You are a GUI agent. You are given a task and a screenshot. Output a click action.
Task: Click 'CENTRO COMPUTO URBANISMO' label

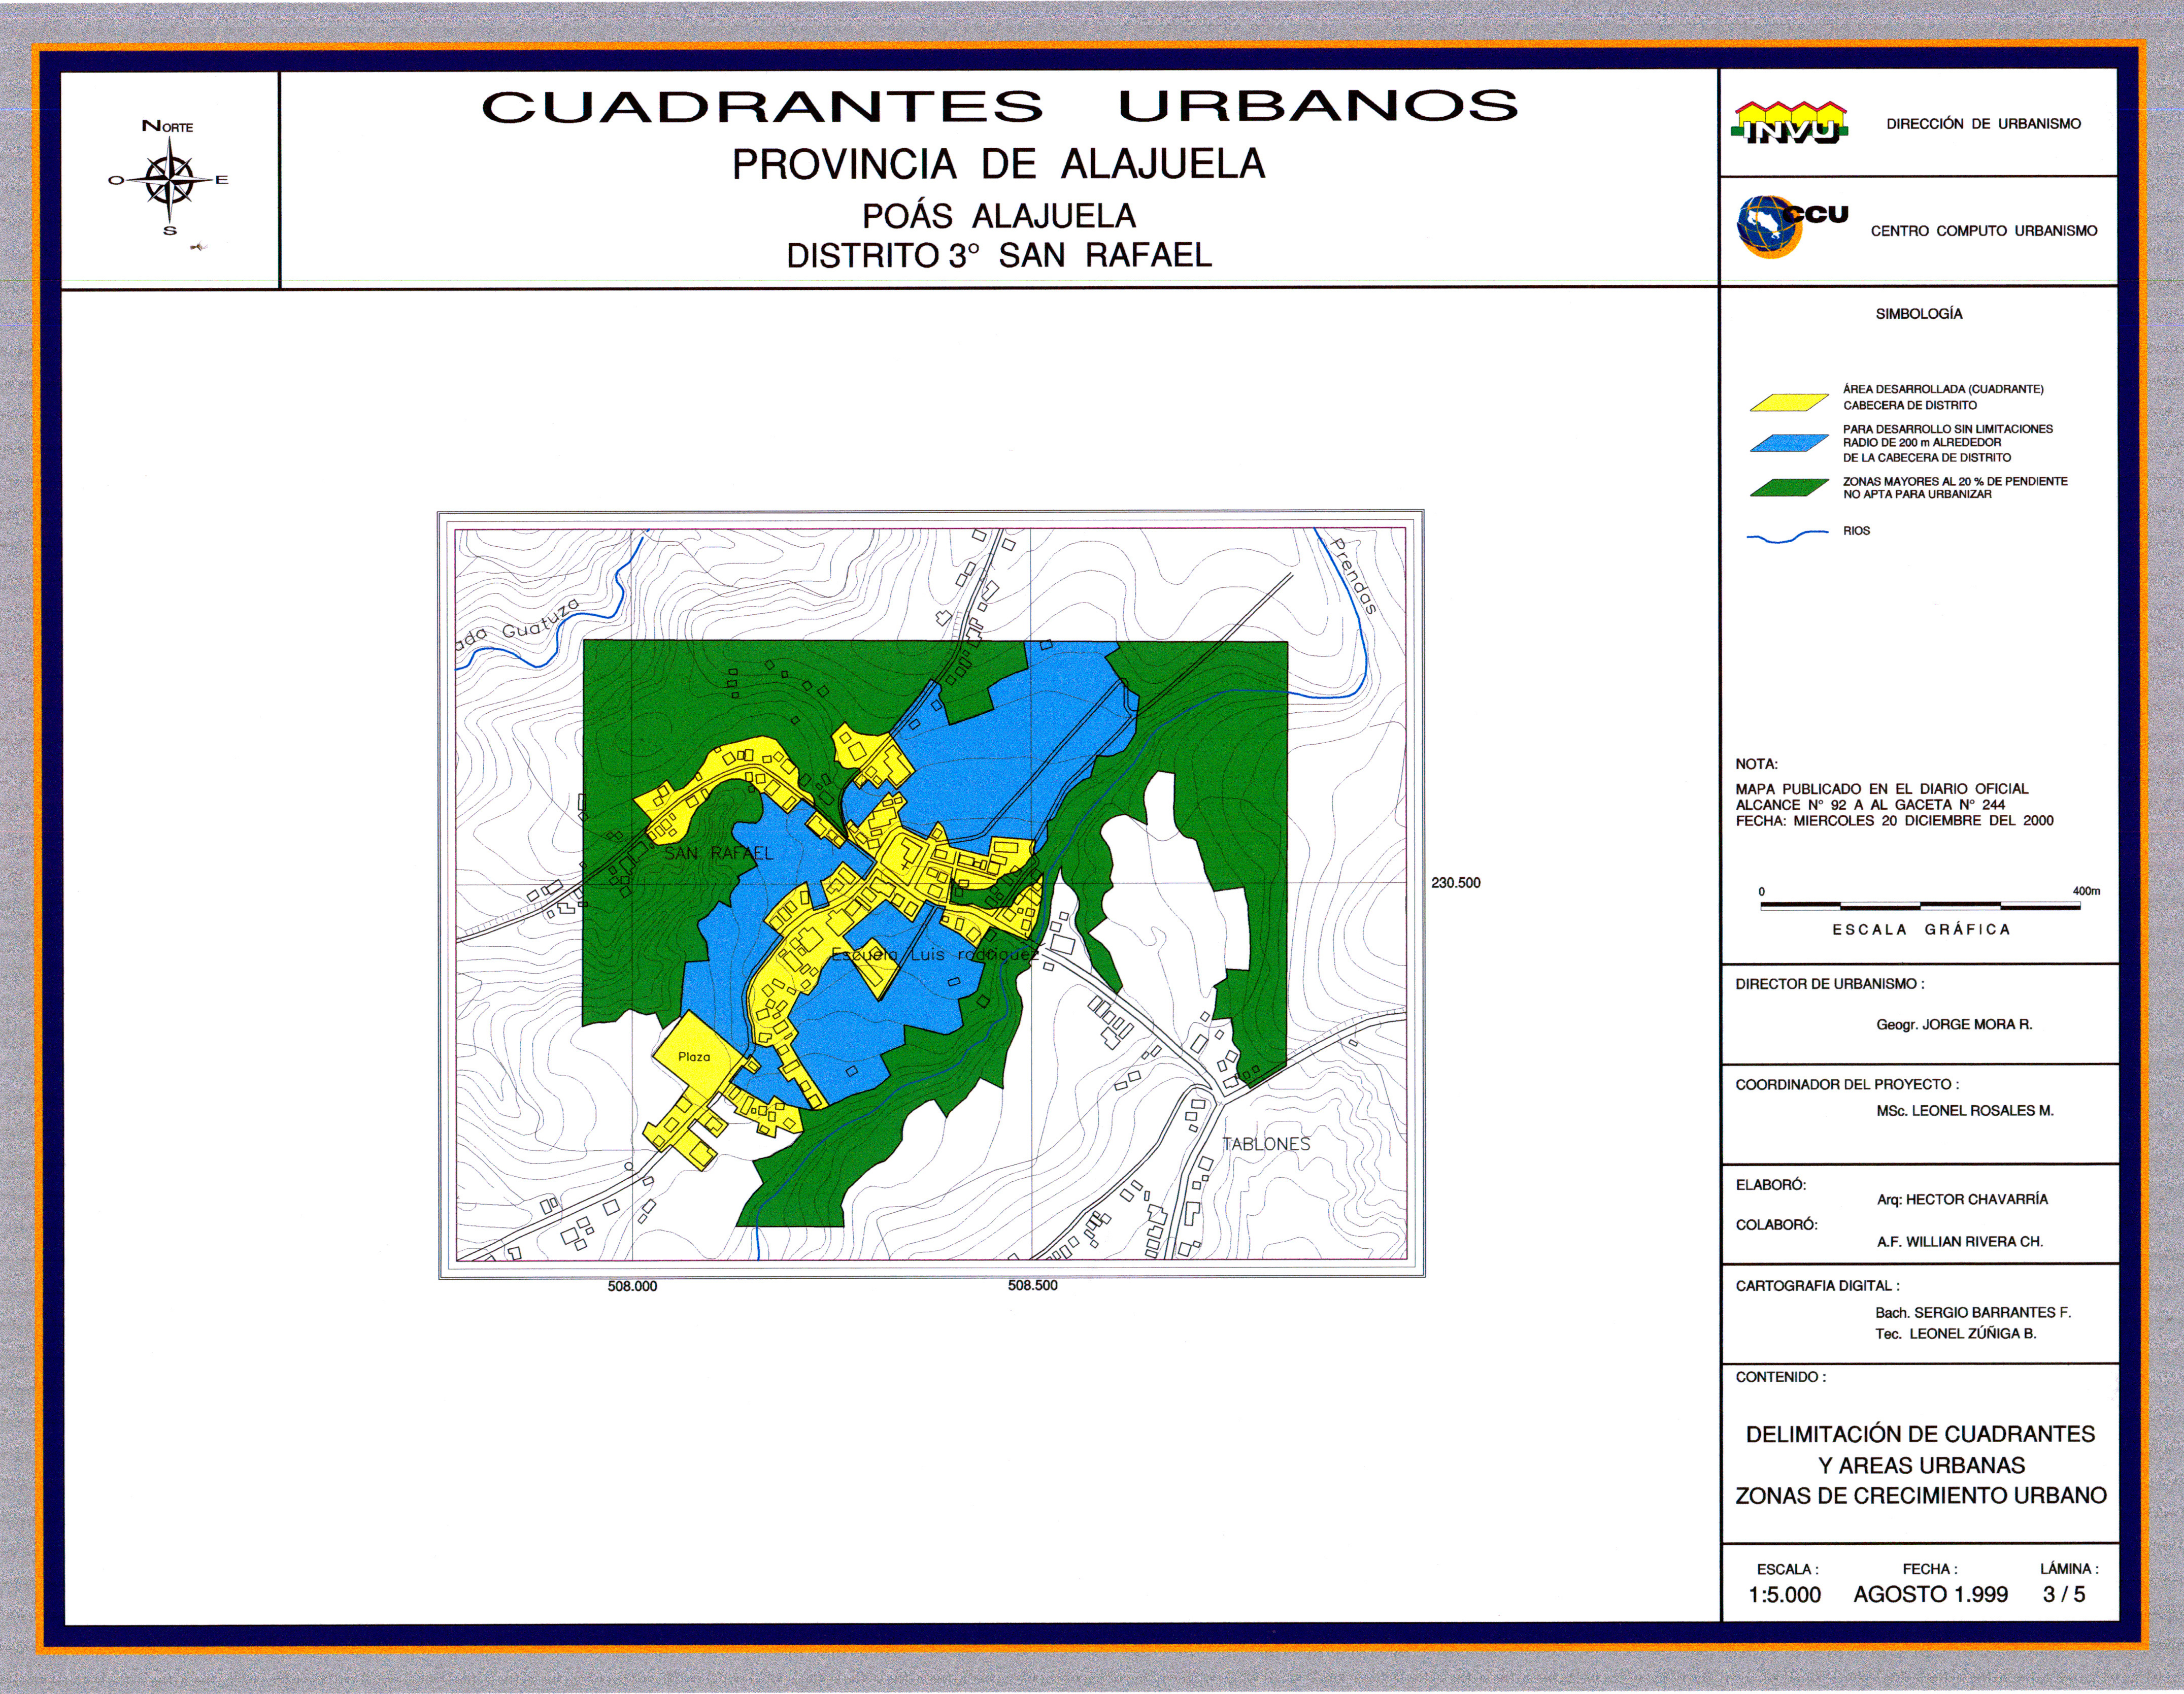point(1984,231)
